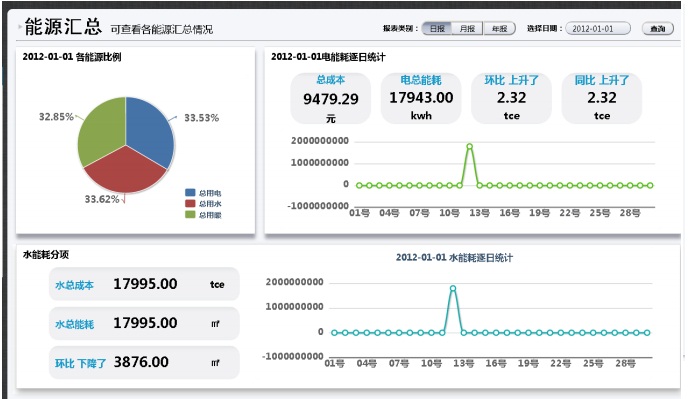
Task: Click the peak point of teal water chart
Action: (x=453, y=288)
